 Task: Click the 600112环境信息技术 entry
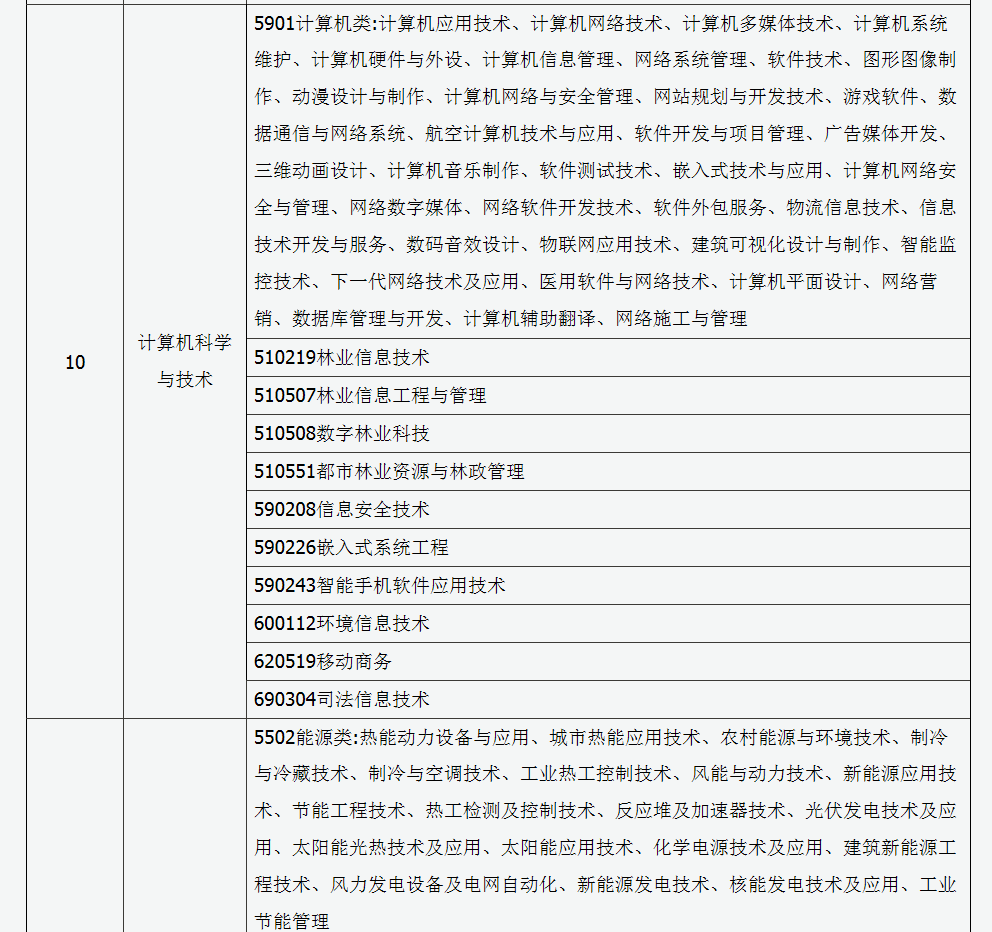coord(341,624)
